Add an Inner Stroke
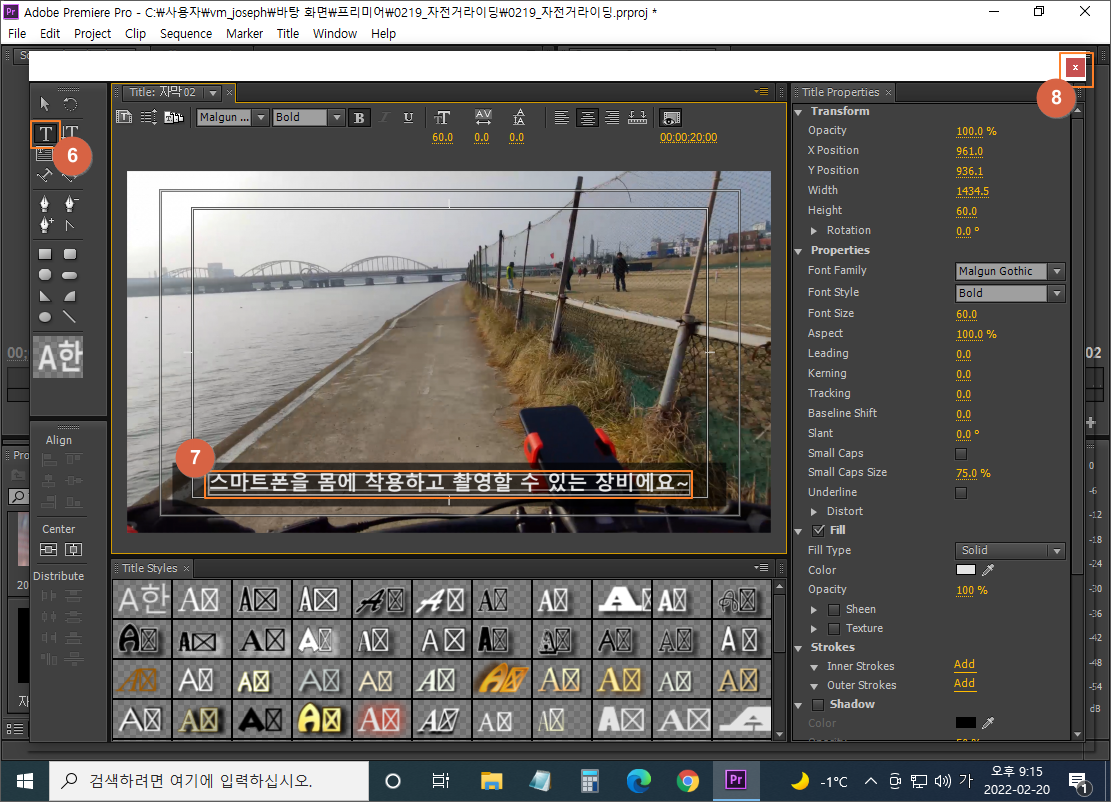This screenshot has height=802, width=1111. click(x=964, y=665)
